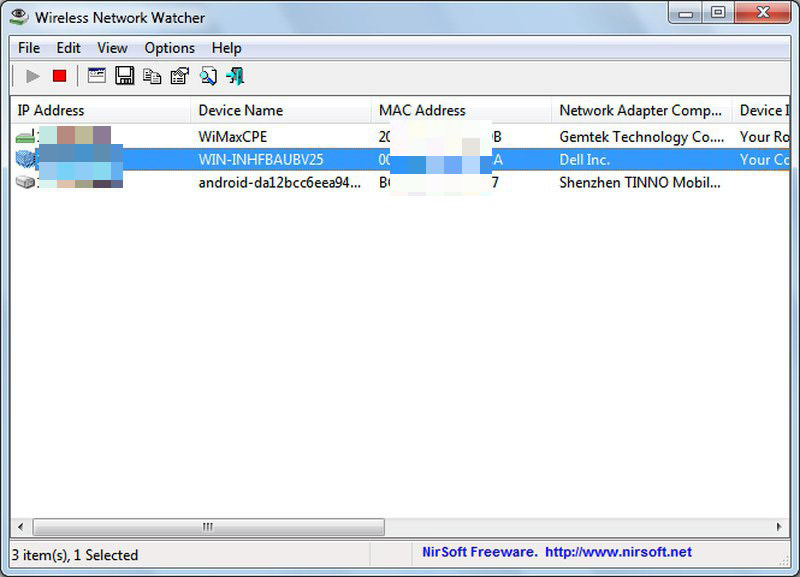The image size is (800, 577).
Task: Save selected items using floppy disk icon
Action: tap(123, 75)
